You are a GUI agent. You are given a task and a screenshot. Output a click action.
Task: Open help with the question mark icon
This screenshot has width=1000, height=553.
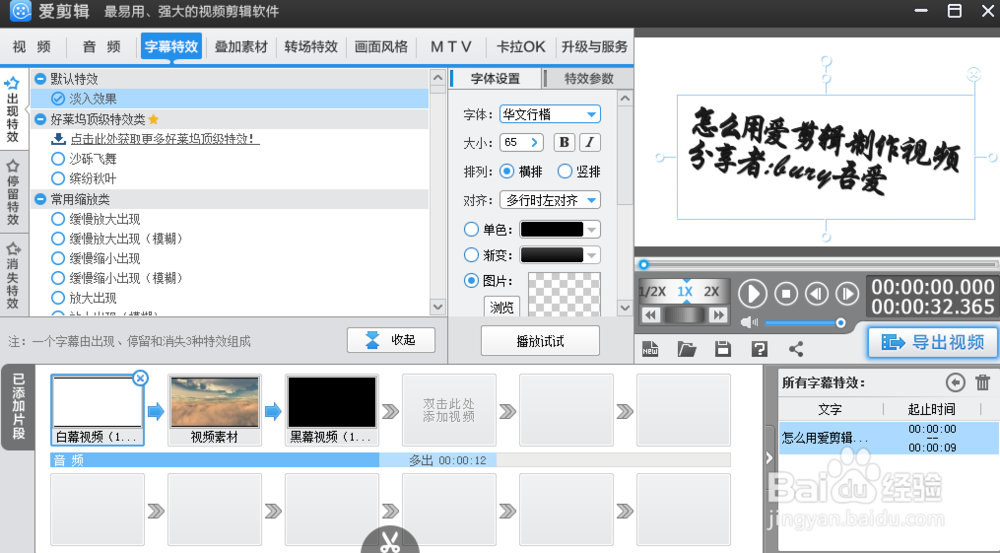click(759, 349)
